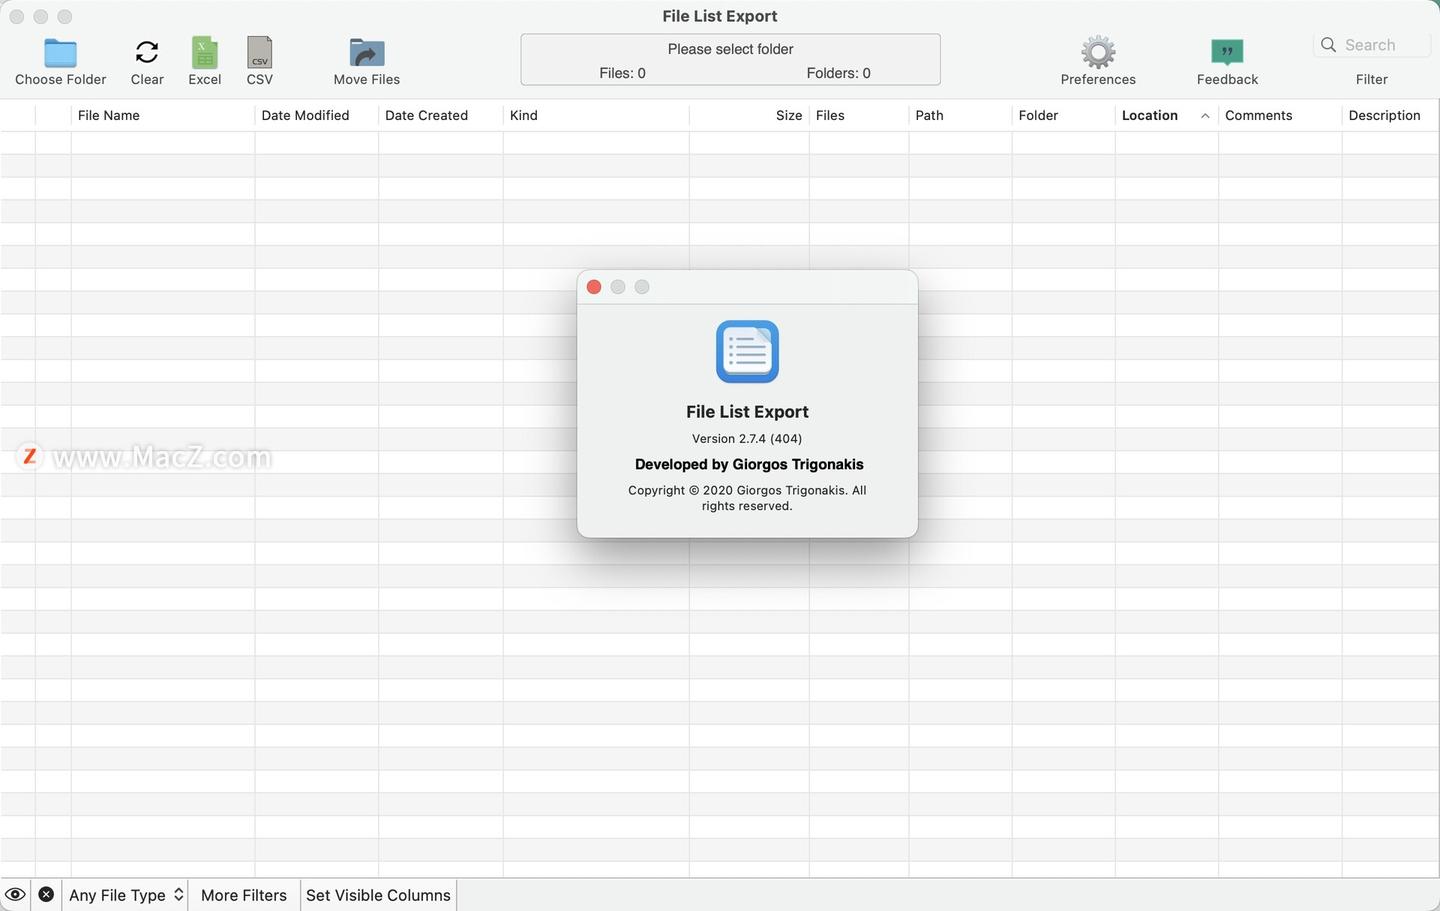This screenshot has height=911, width=1440.
Task: Open the Any File Type dropdown
Action: coord(123,894)
